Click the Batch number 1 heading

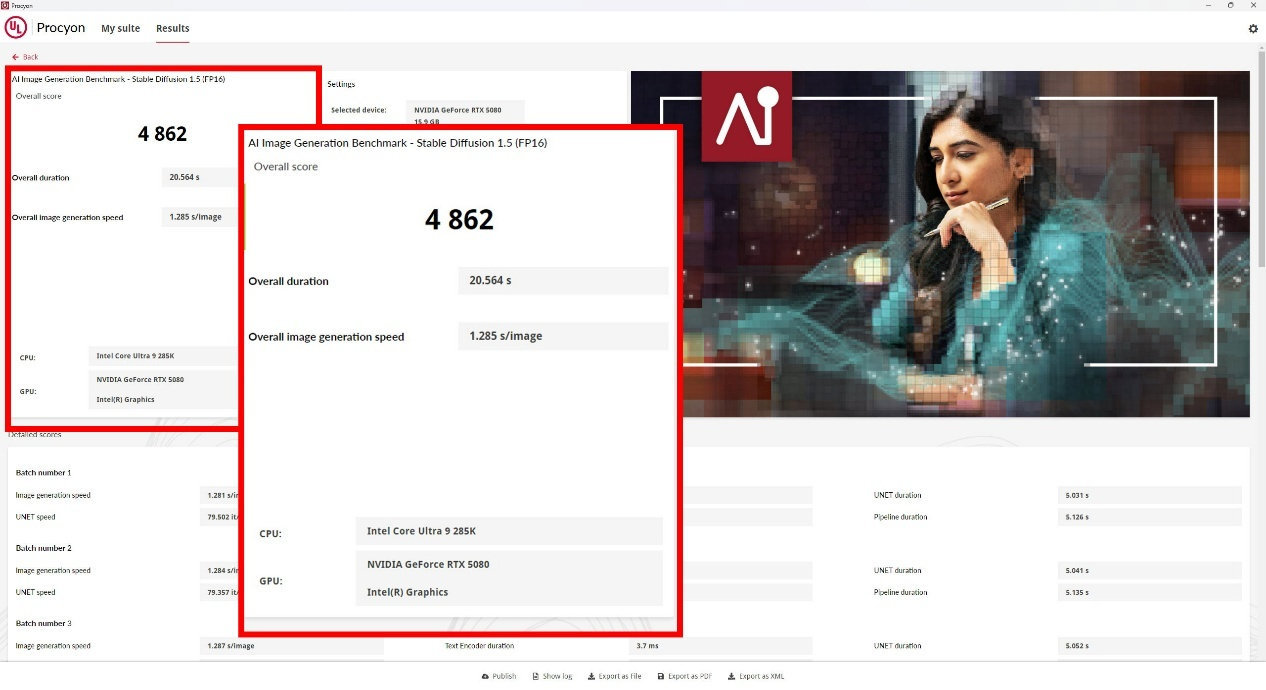click(x=43, y=472)
